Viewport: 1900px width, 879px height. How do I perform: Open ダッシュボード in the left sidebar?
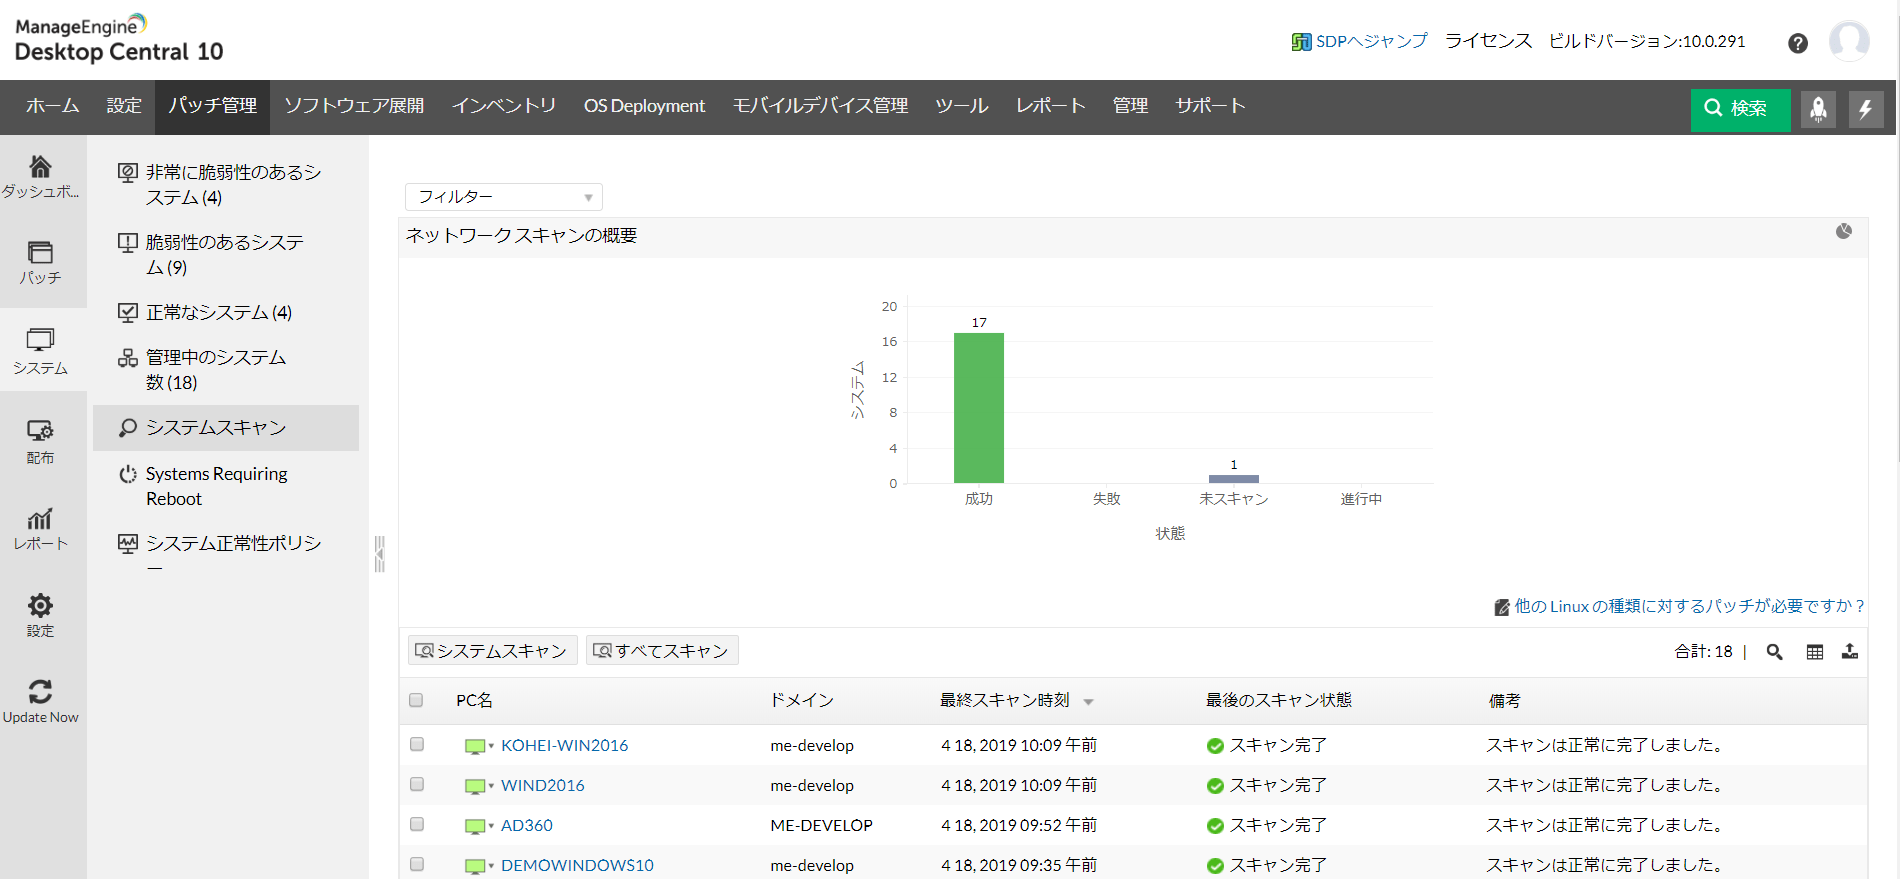coord(40,177)
